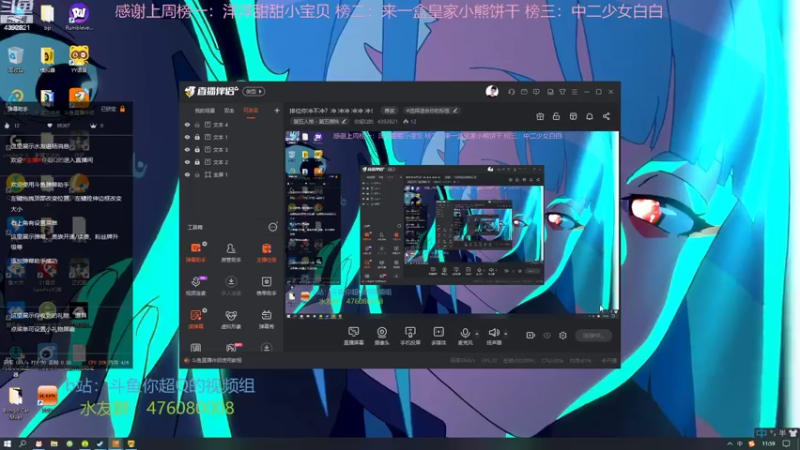The image size is (800, 450).
Task: Open hamburger menu in title bar
Action: click(574, 92)
